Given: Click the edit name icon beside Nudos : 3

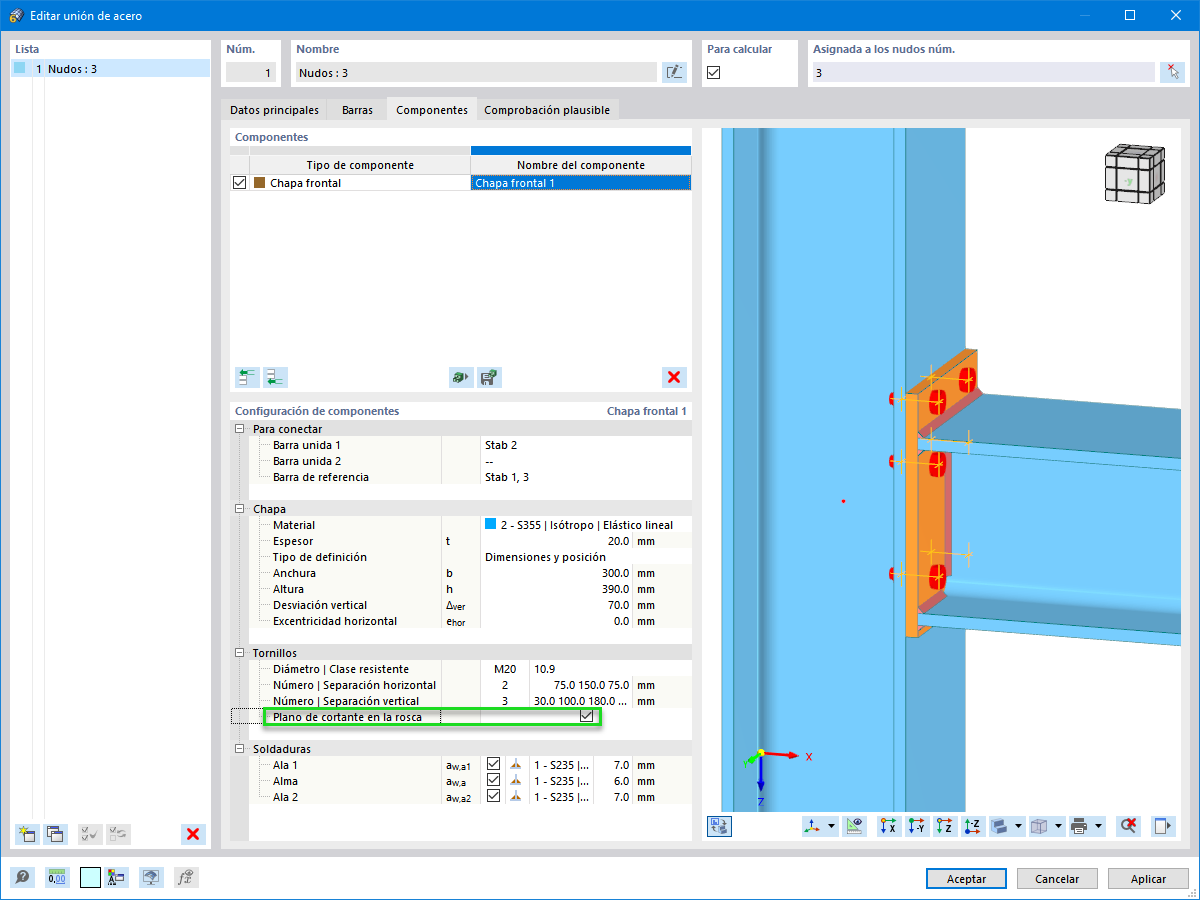Looking at the screenshot, I should pos(675,72).
